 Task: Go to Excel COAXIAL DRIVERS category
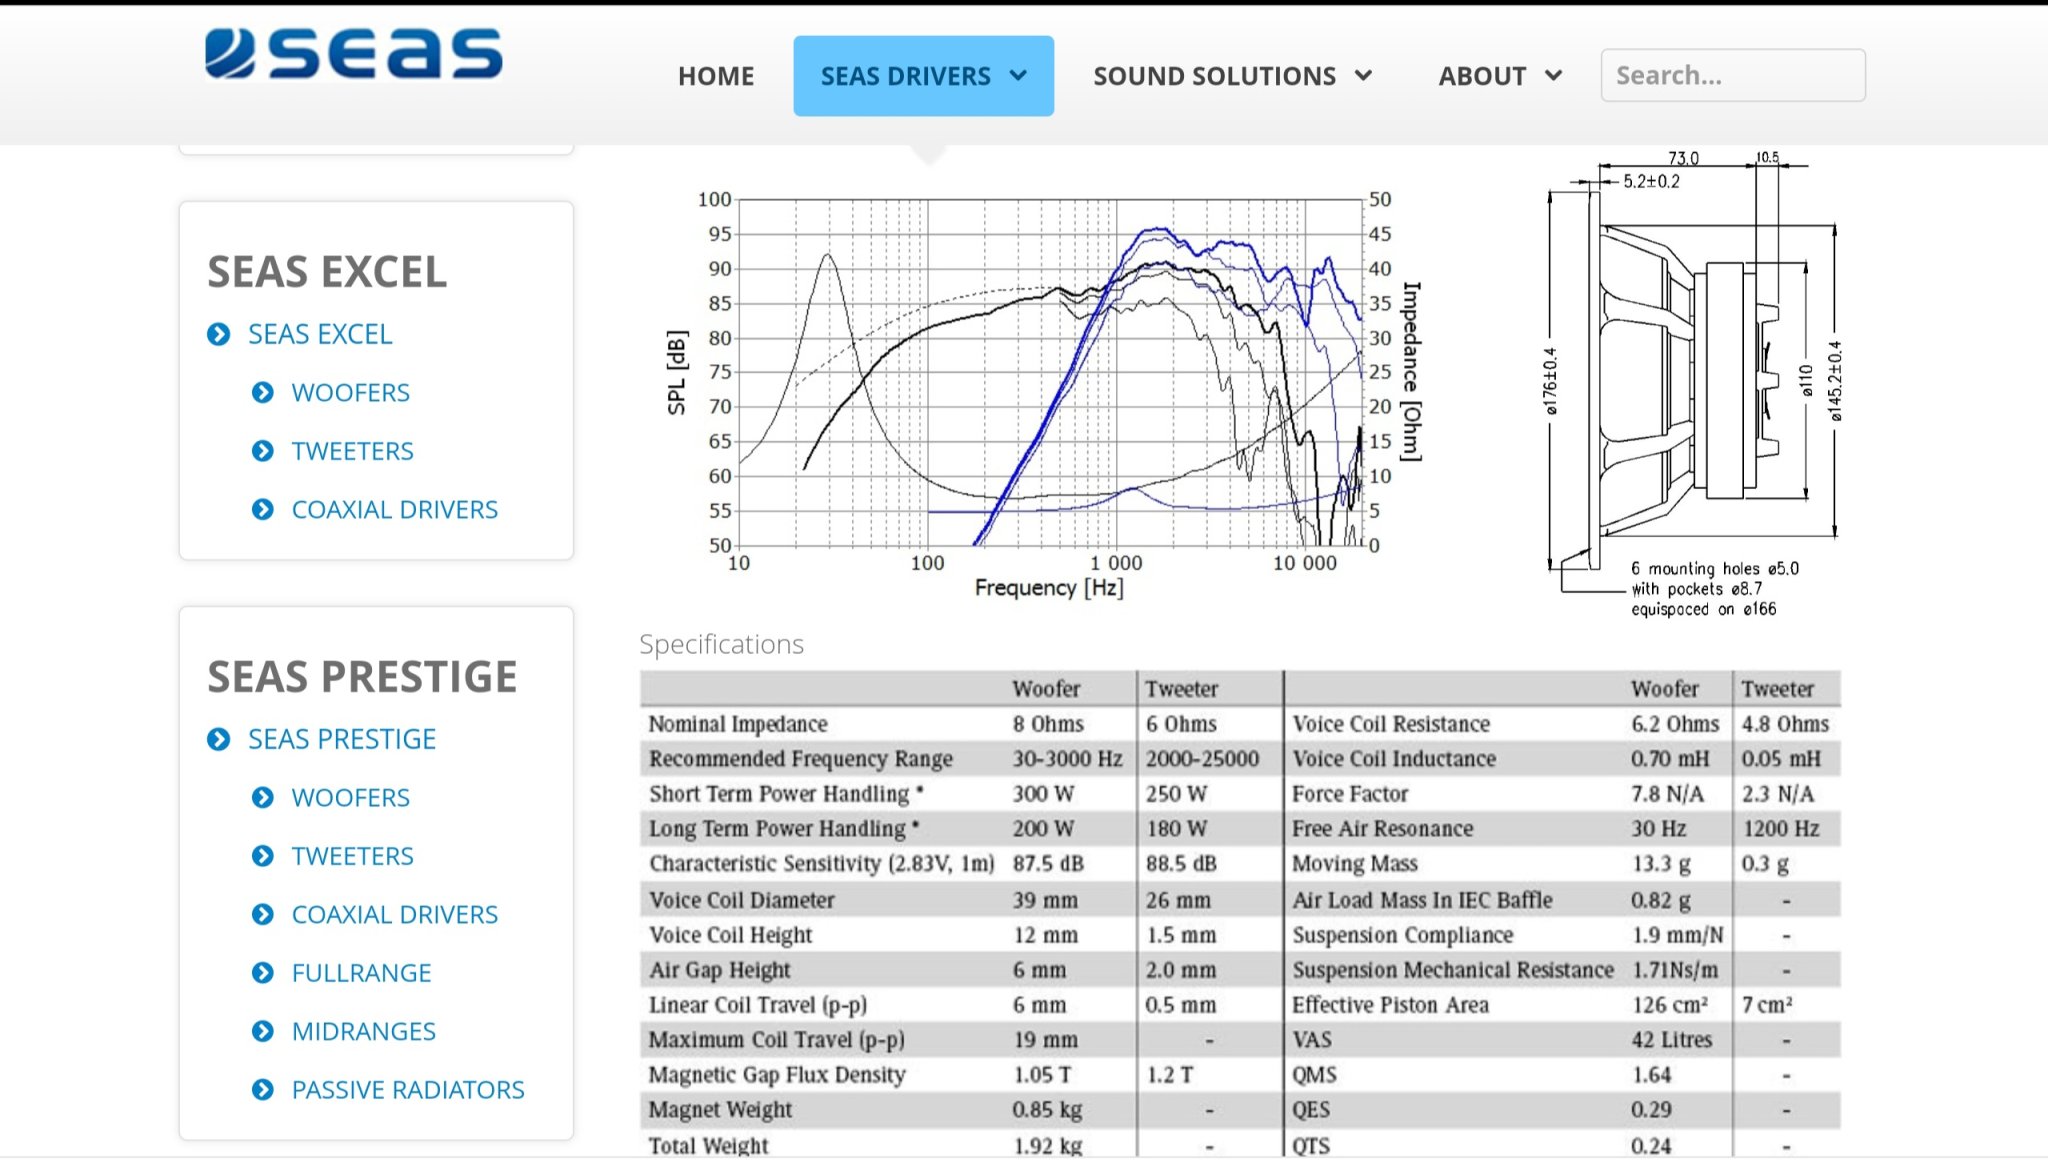click(x=394, y=509)
